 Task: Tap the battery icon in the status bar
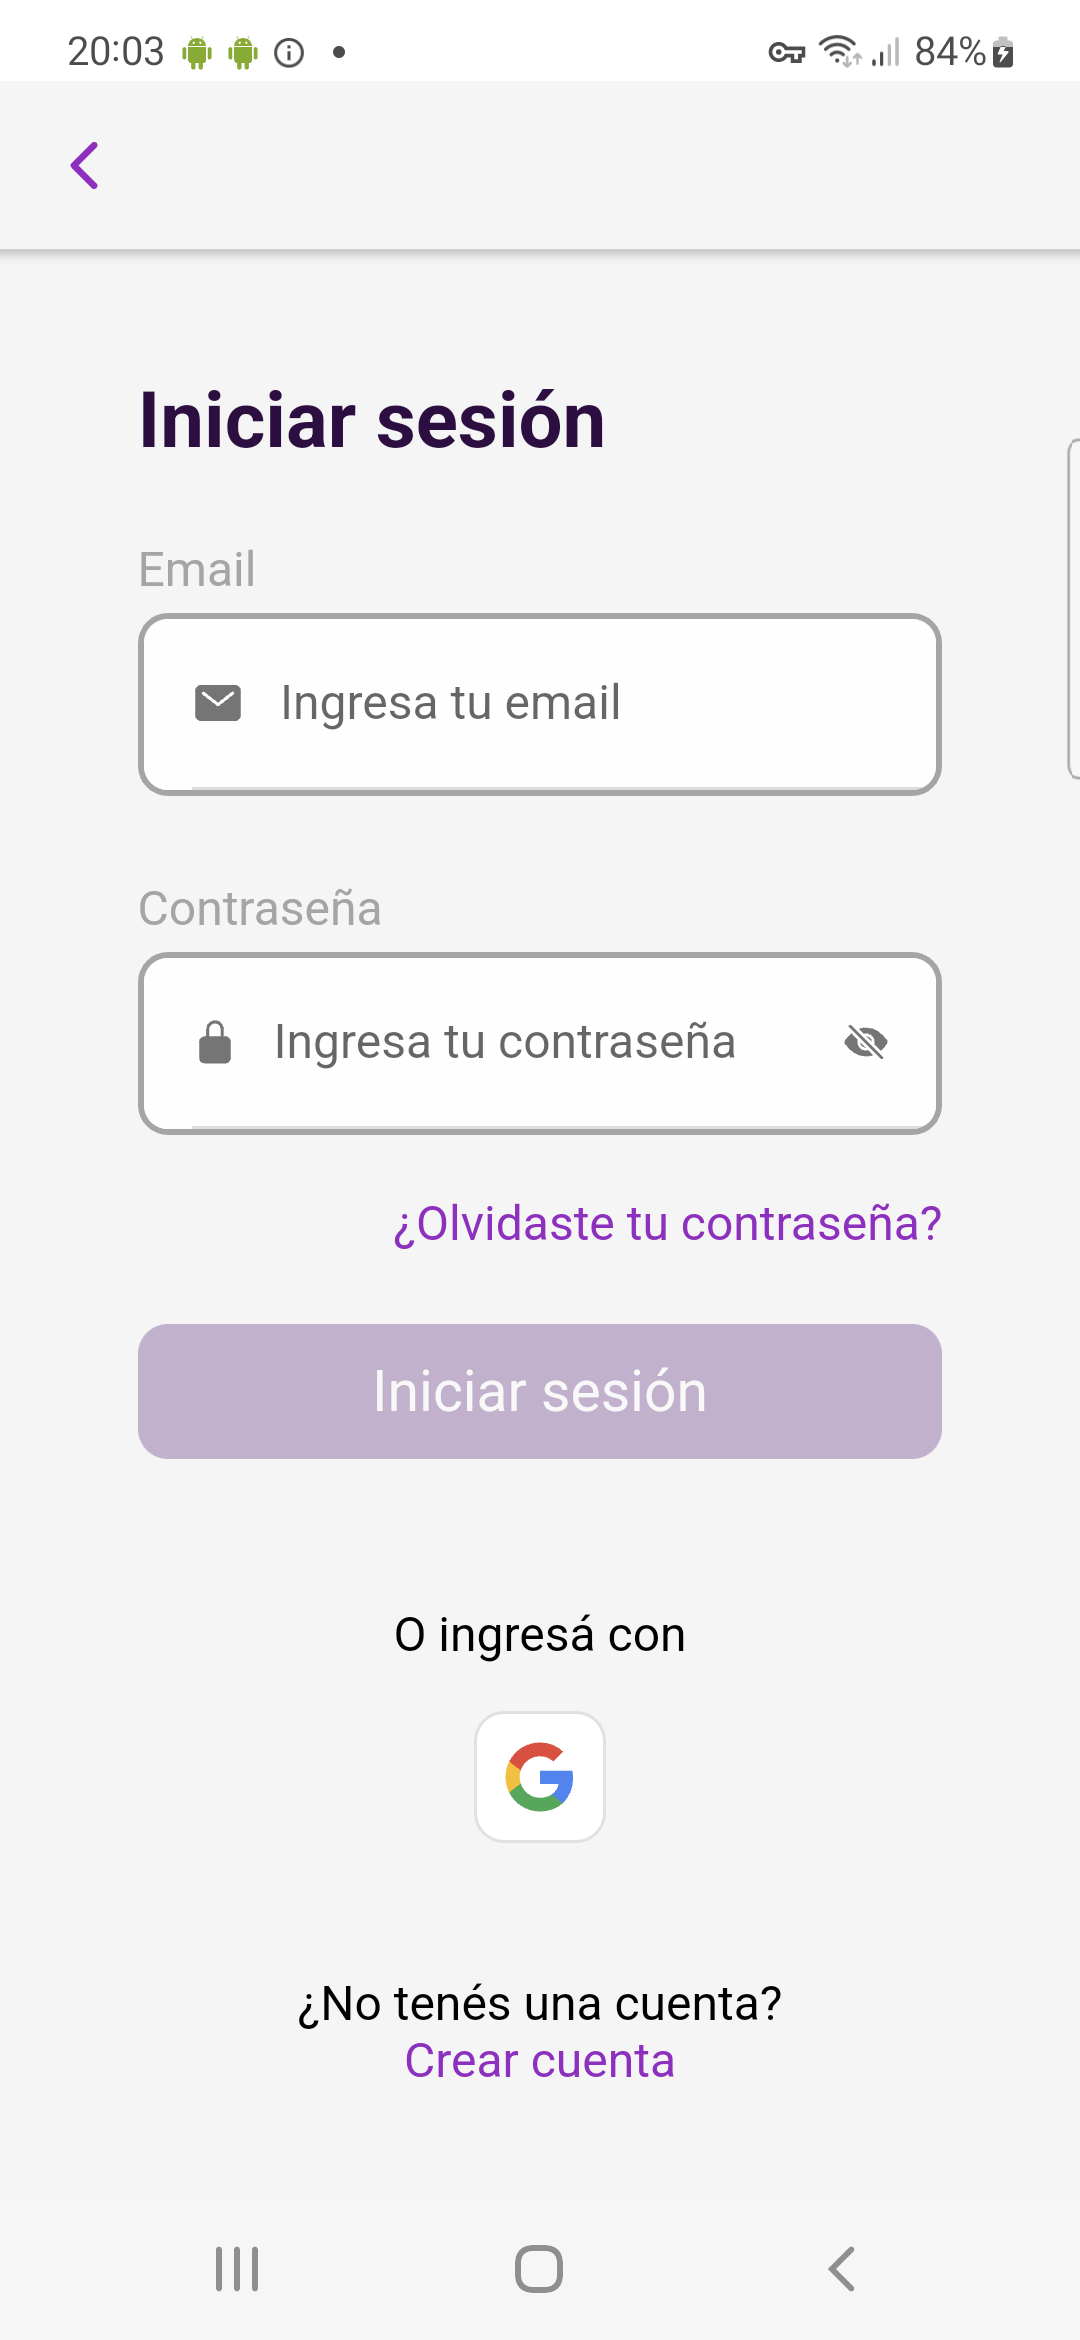pyautogui.click(x=1004, y=52)
